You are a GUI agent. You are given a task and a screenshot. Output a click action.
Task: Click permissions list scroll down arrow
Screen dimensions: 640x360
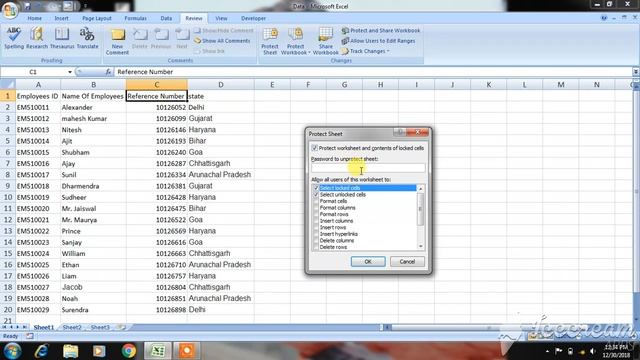420,247
